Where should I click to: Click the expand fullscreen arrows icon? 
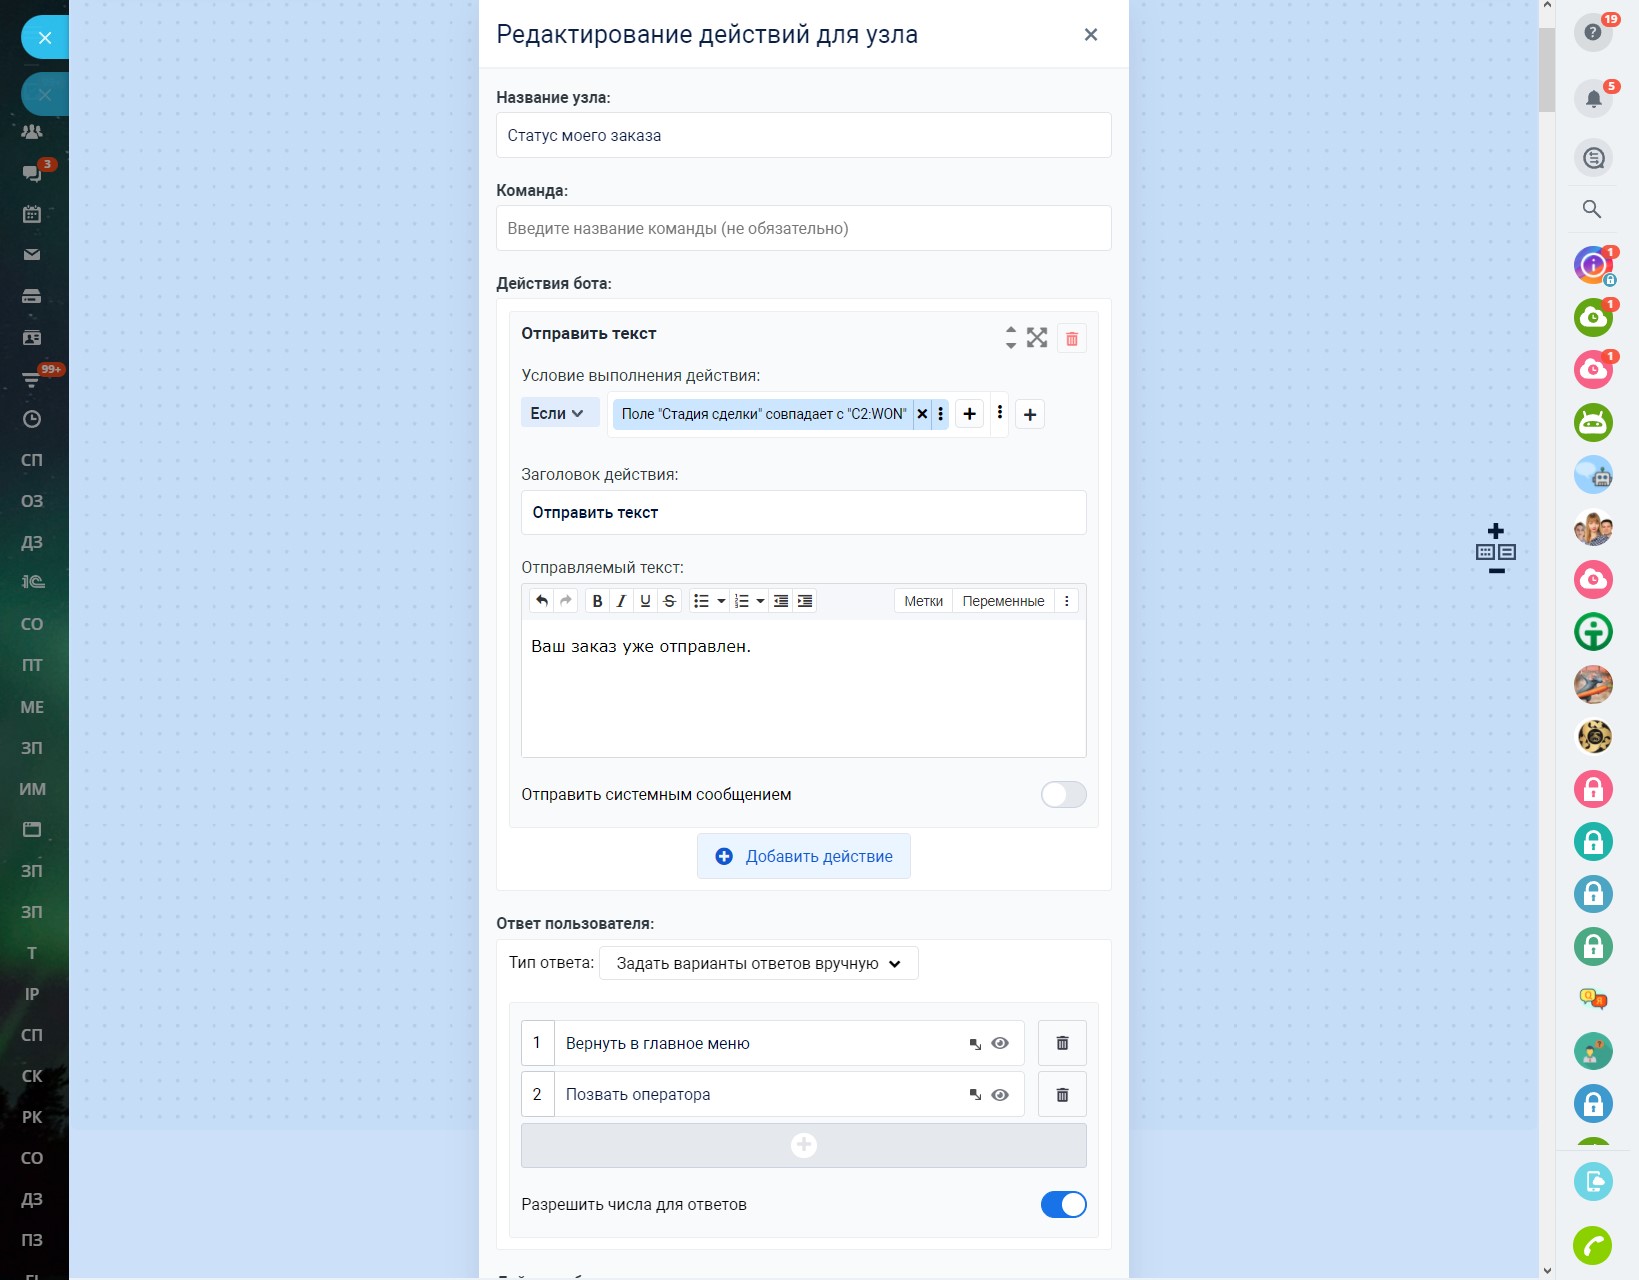tap(1037, 338)
